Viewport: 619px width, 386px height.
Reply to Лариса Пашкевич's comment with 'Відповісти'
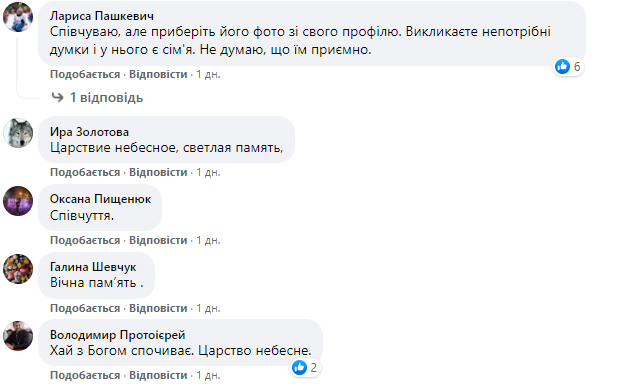pyautogui.click(x=158, y=74)
